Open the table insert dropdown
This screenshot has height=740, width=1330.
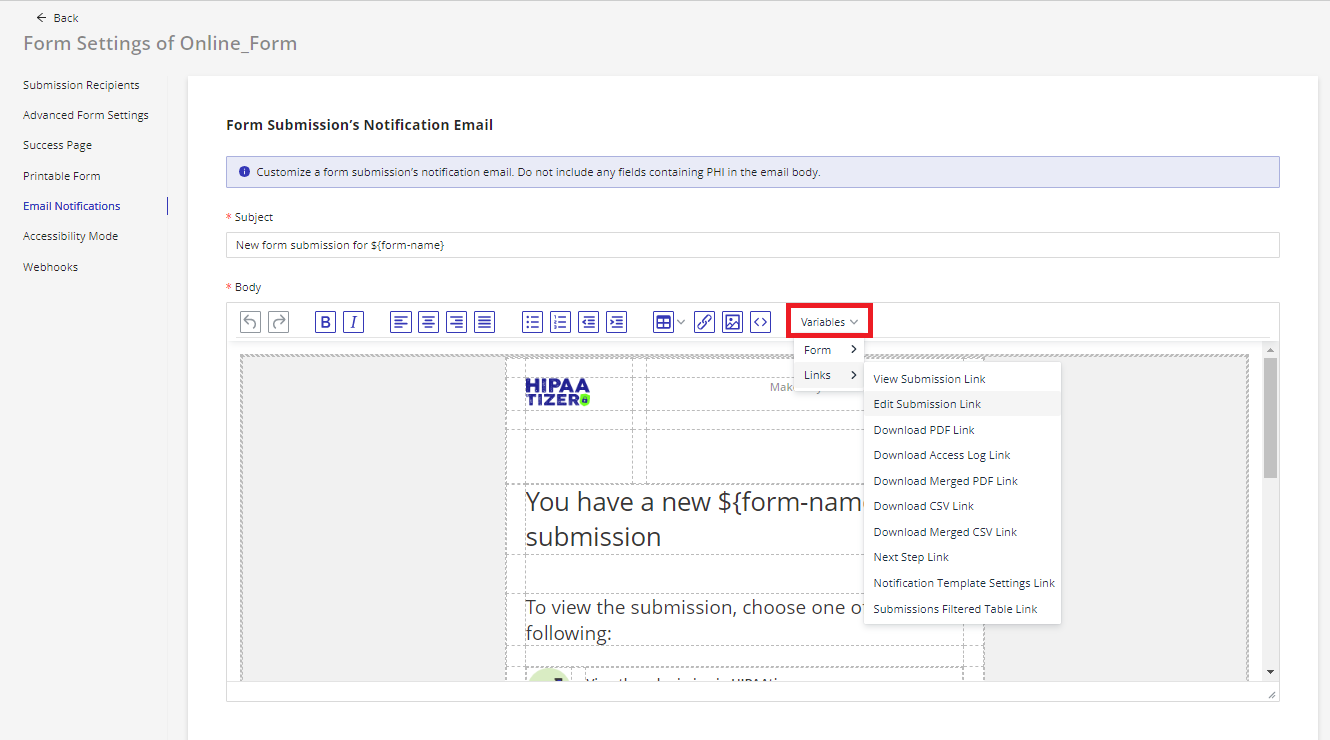click(669, 322)
